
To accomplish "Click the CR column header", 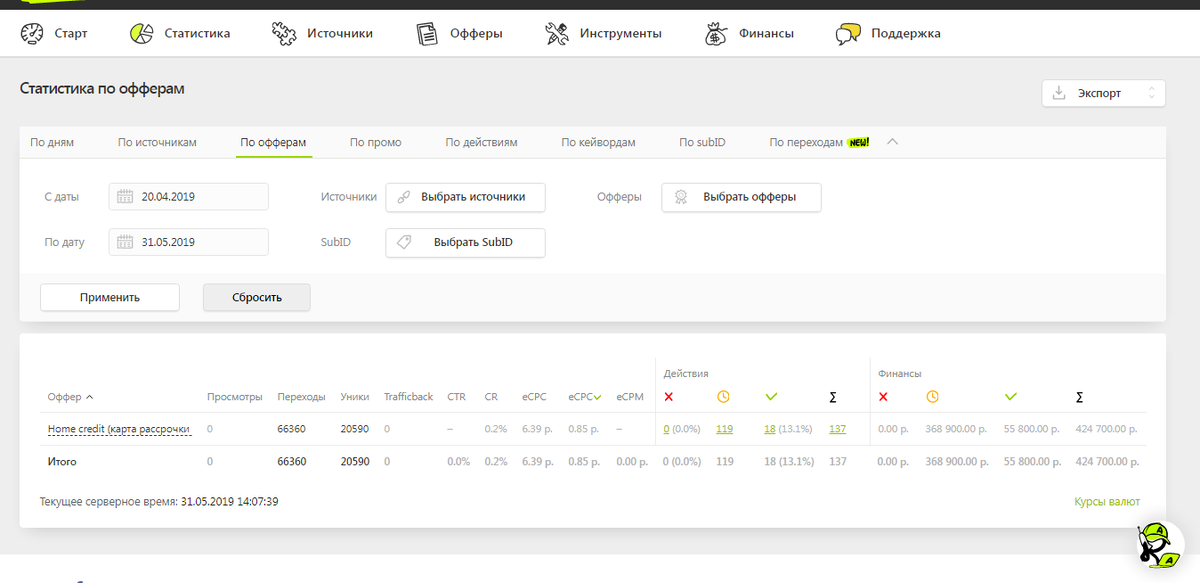I will click(491, 397).
